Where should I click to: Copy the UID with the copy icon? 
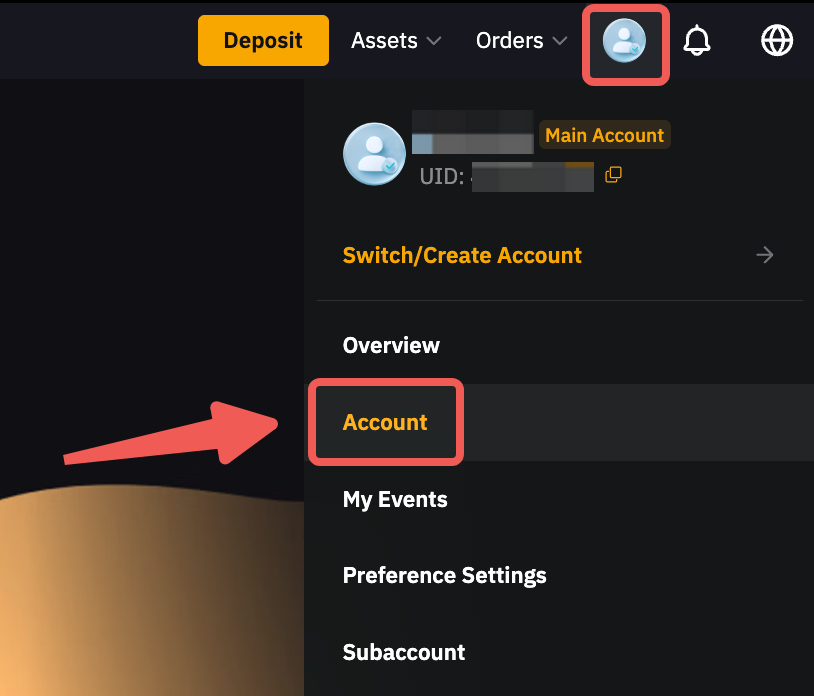[614, 175]
